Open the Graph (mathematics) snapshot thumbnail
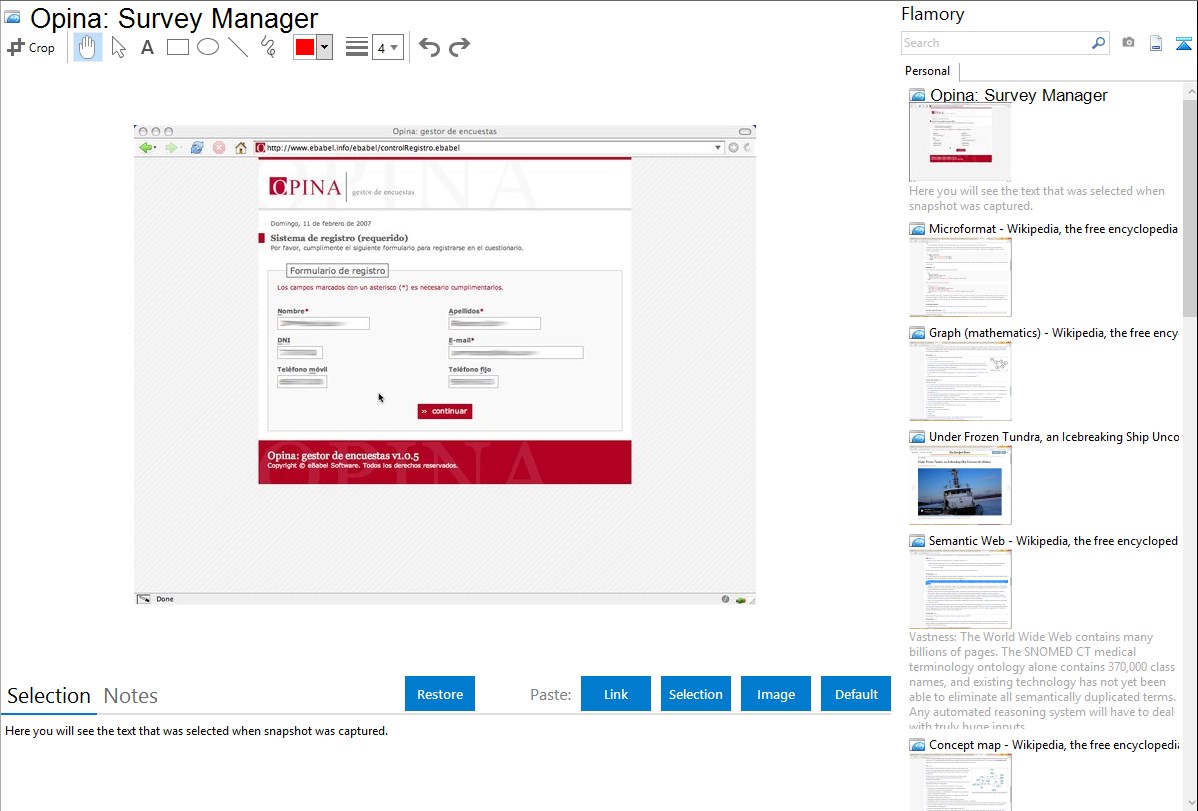 [960, 381]
